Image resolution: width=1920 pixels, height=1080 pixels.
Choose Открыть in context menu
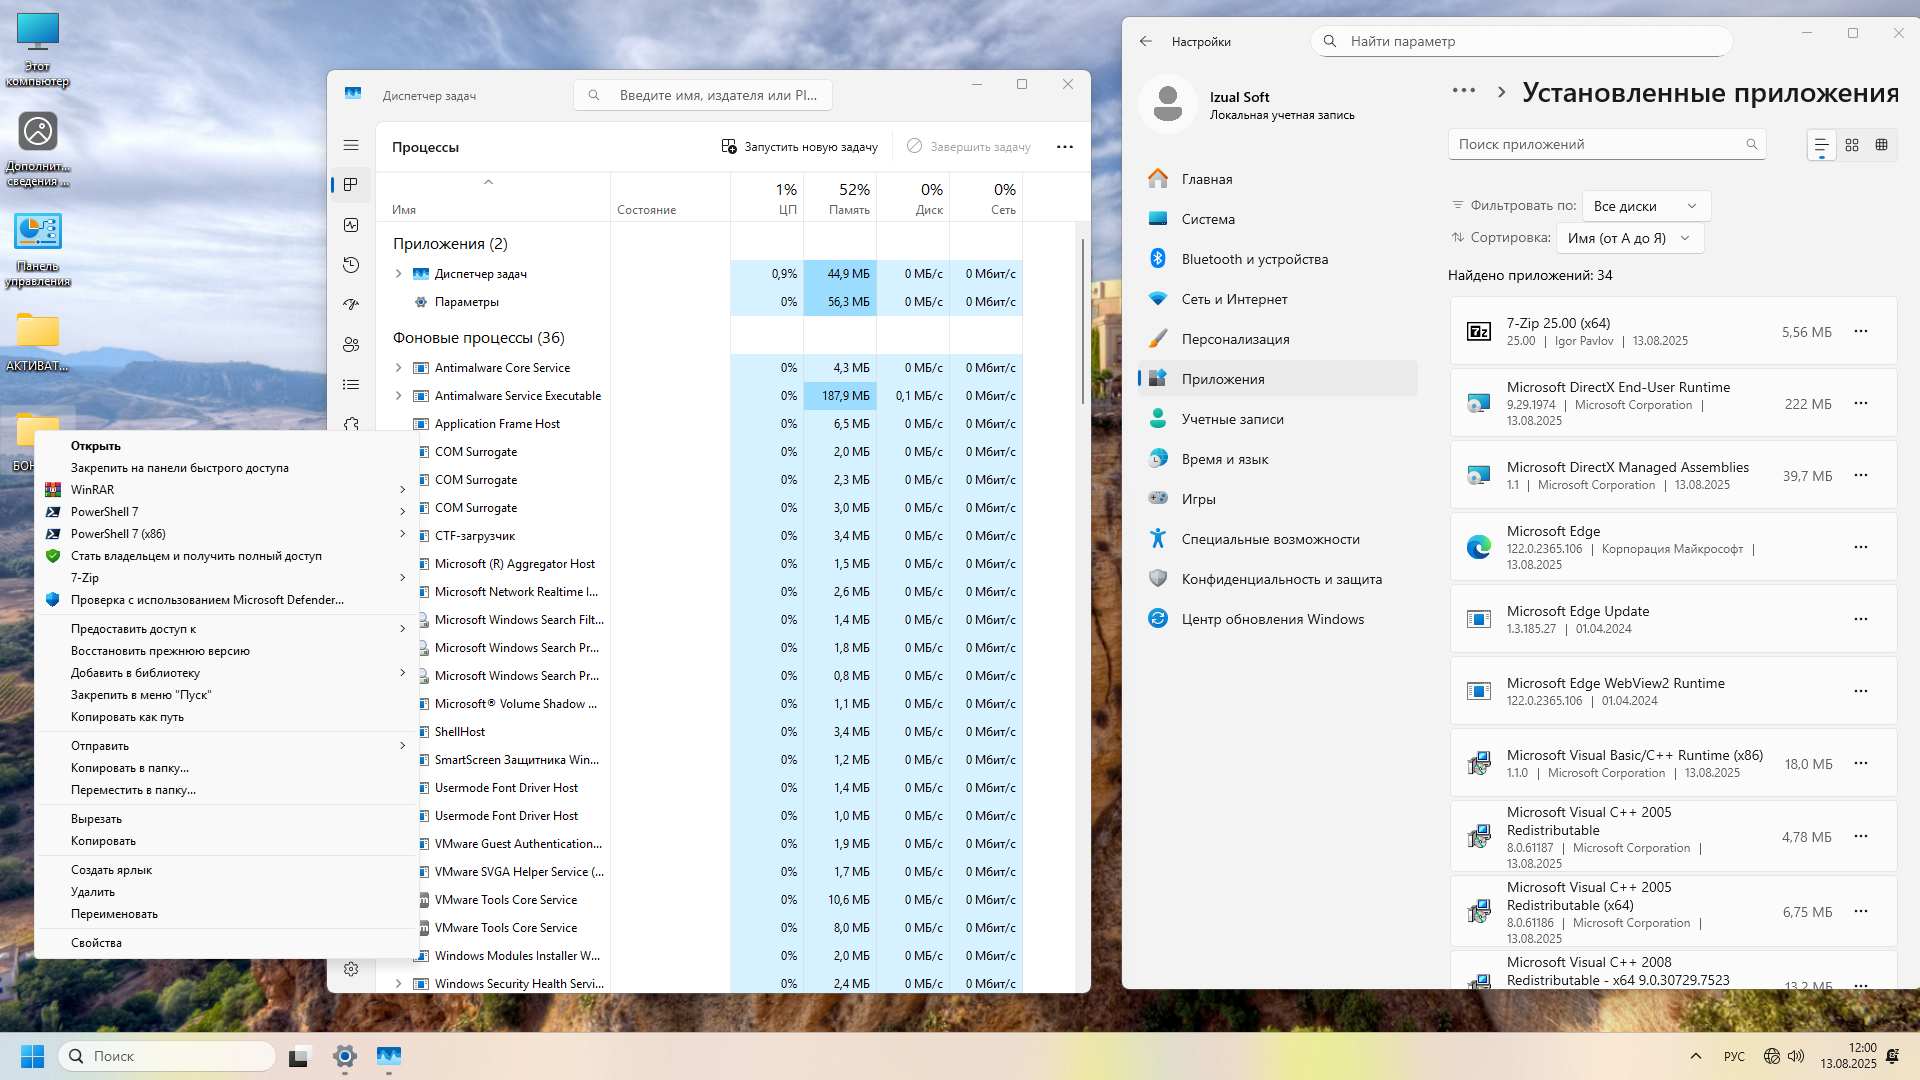tap(226, 446)
